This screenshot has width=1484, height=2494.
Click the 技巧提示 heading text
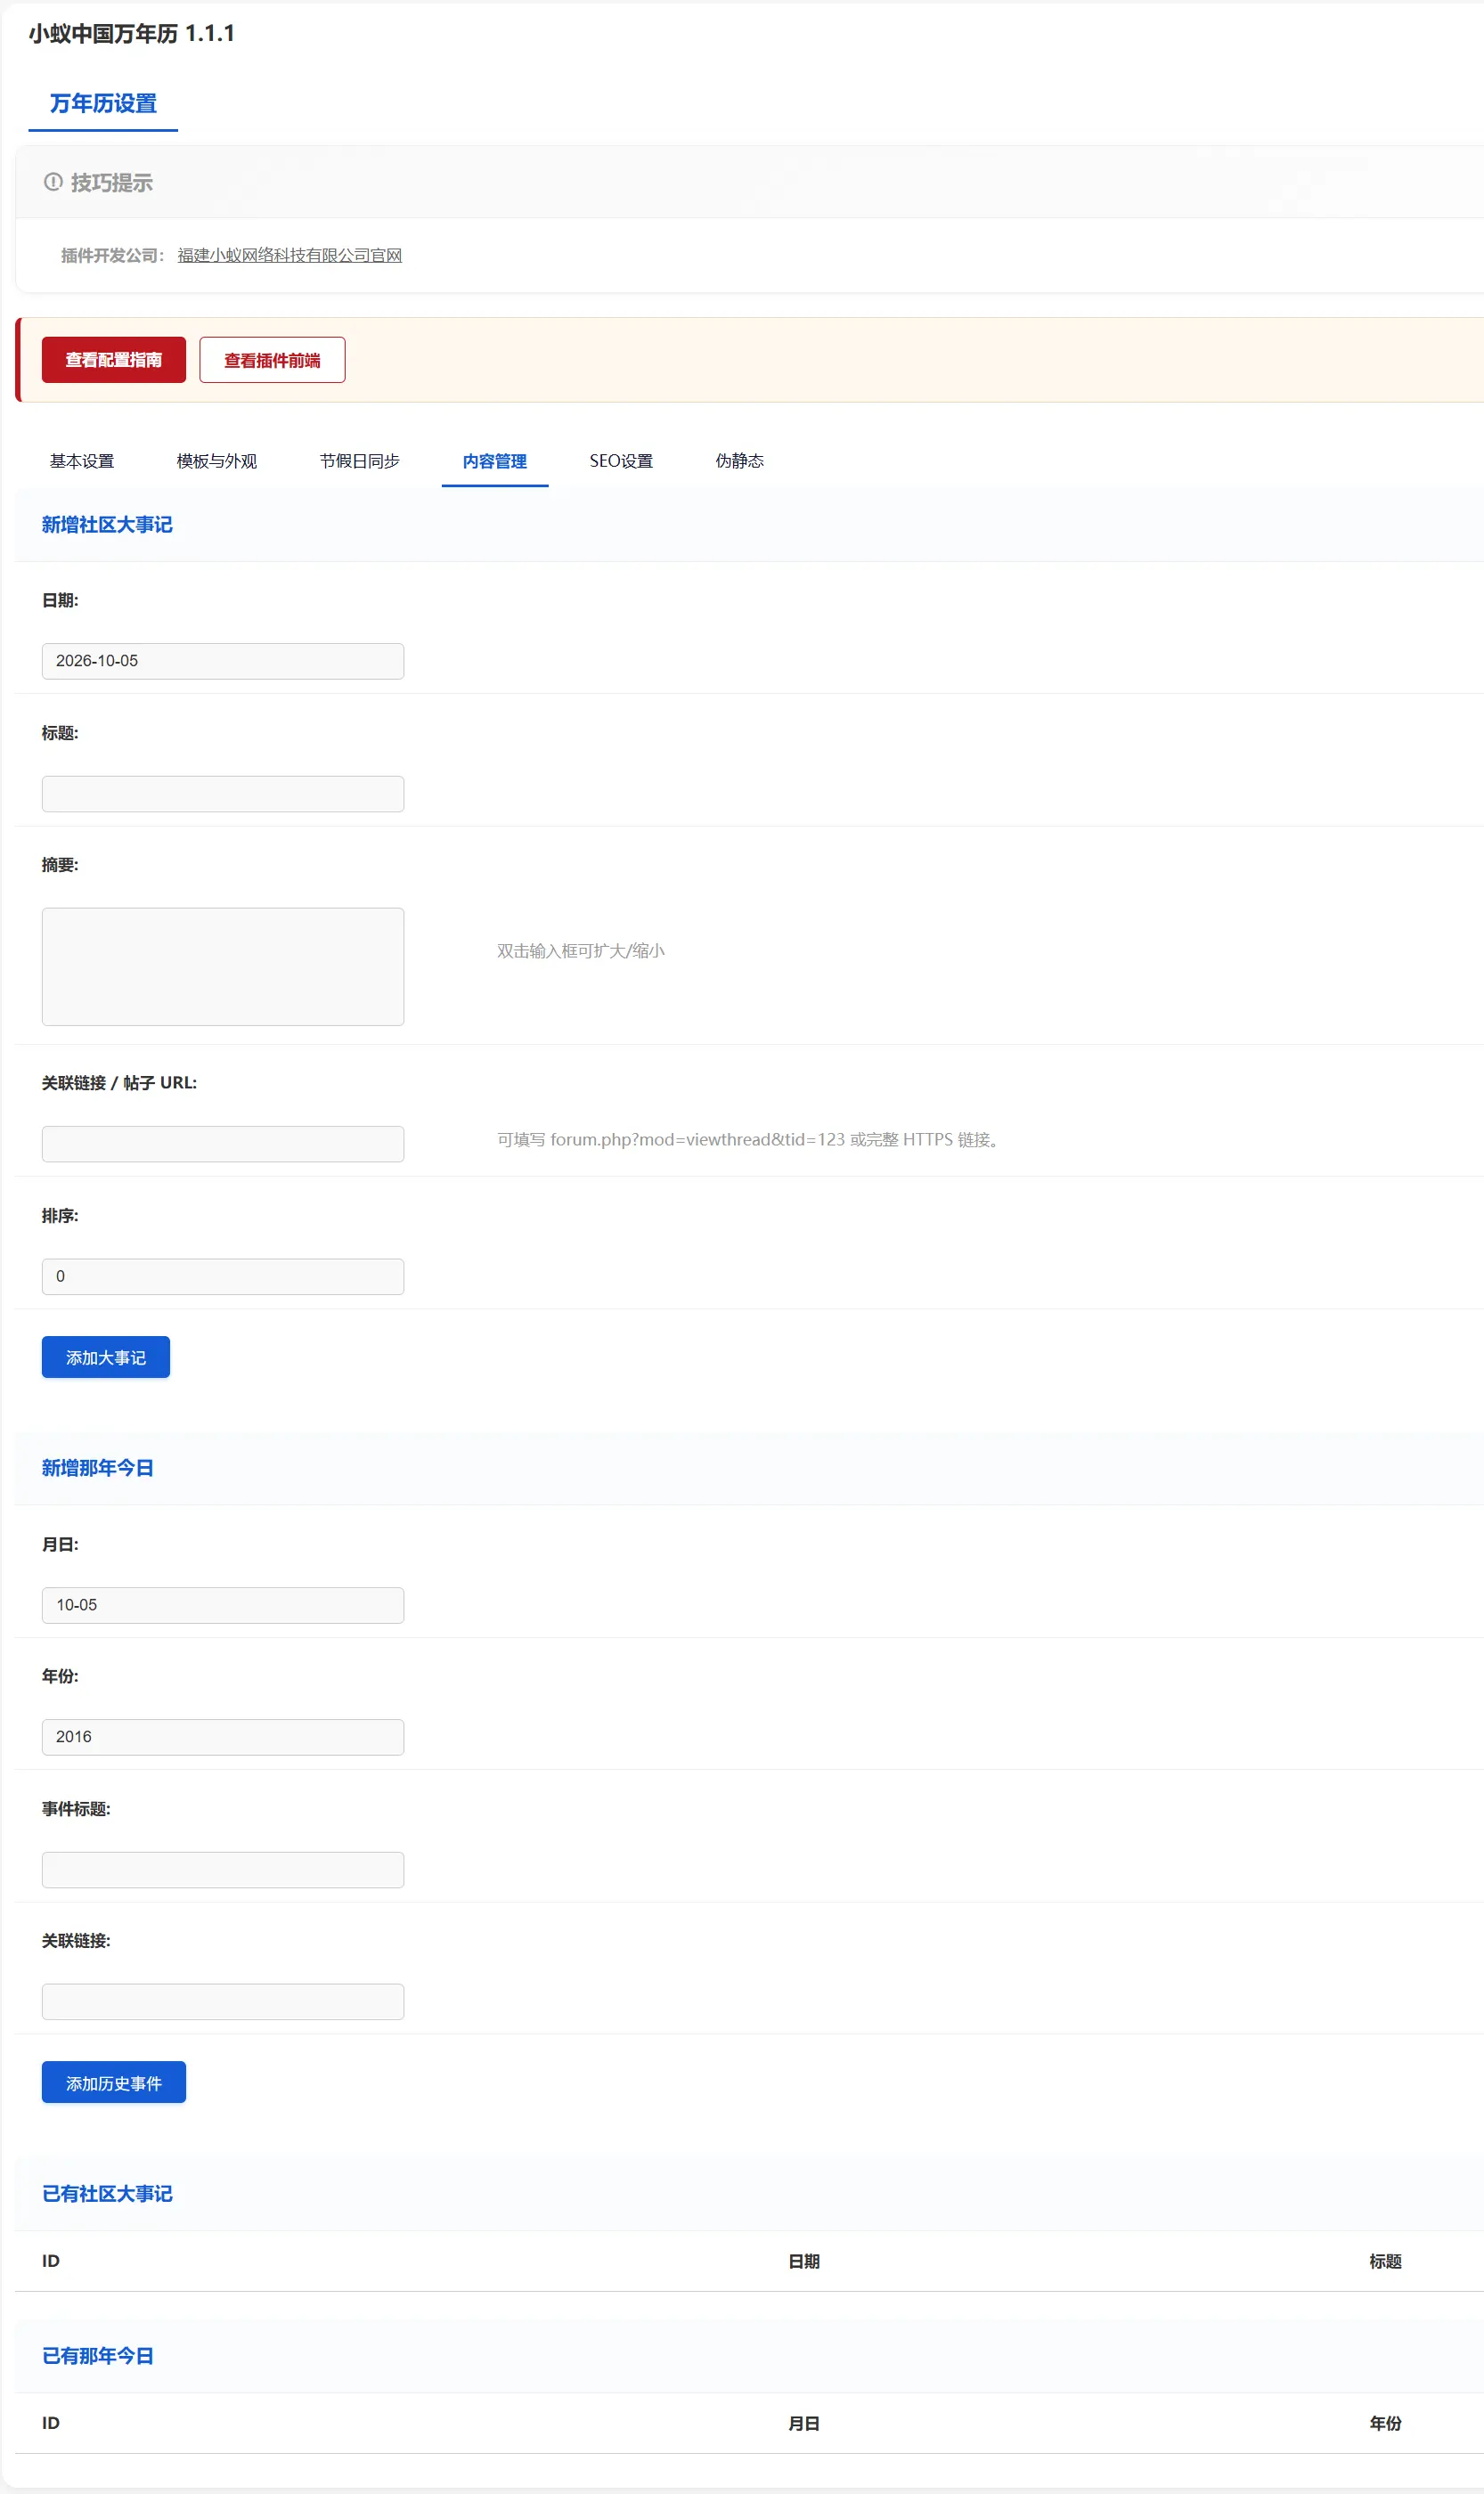[112, 183]
